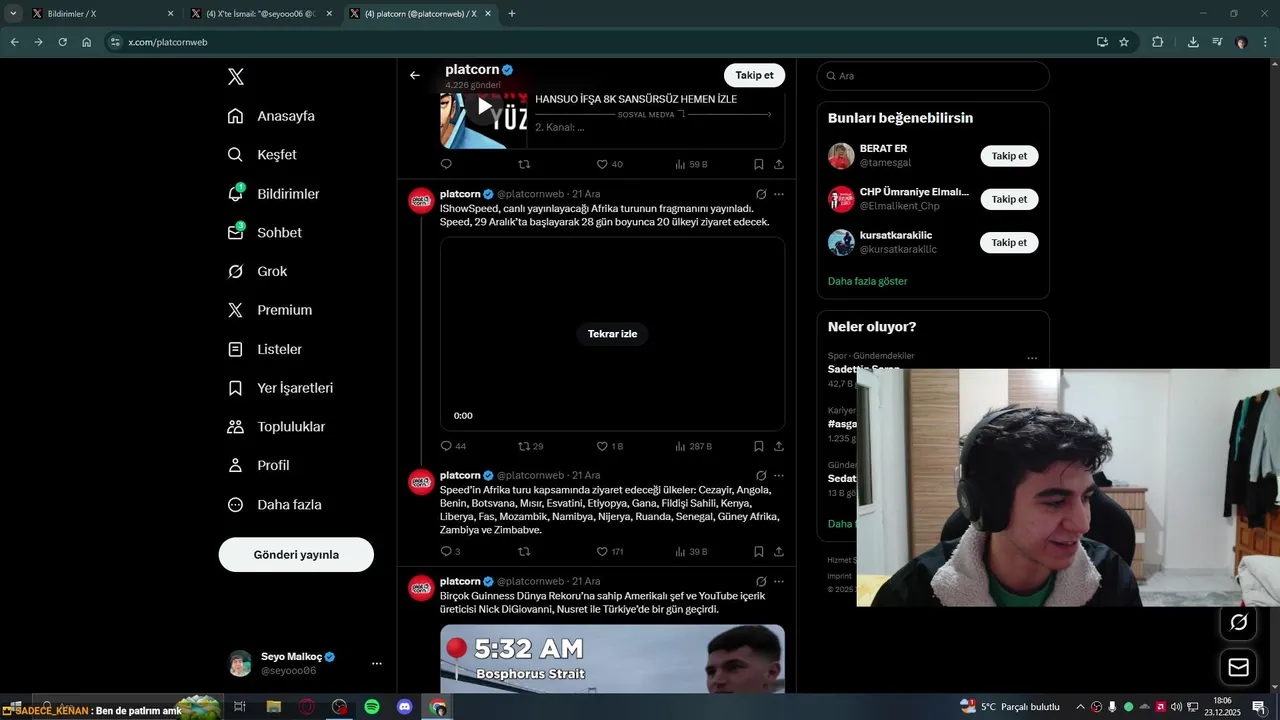This screenshot has height=720, width=1280.
Task: Click Tekrar izle on the video
Action: (x=612, y=334)
